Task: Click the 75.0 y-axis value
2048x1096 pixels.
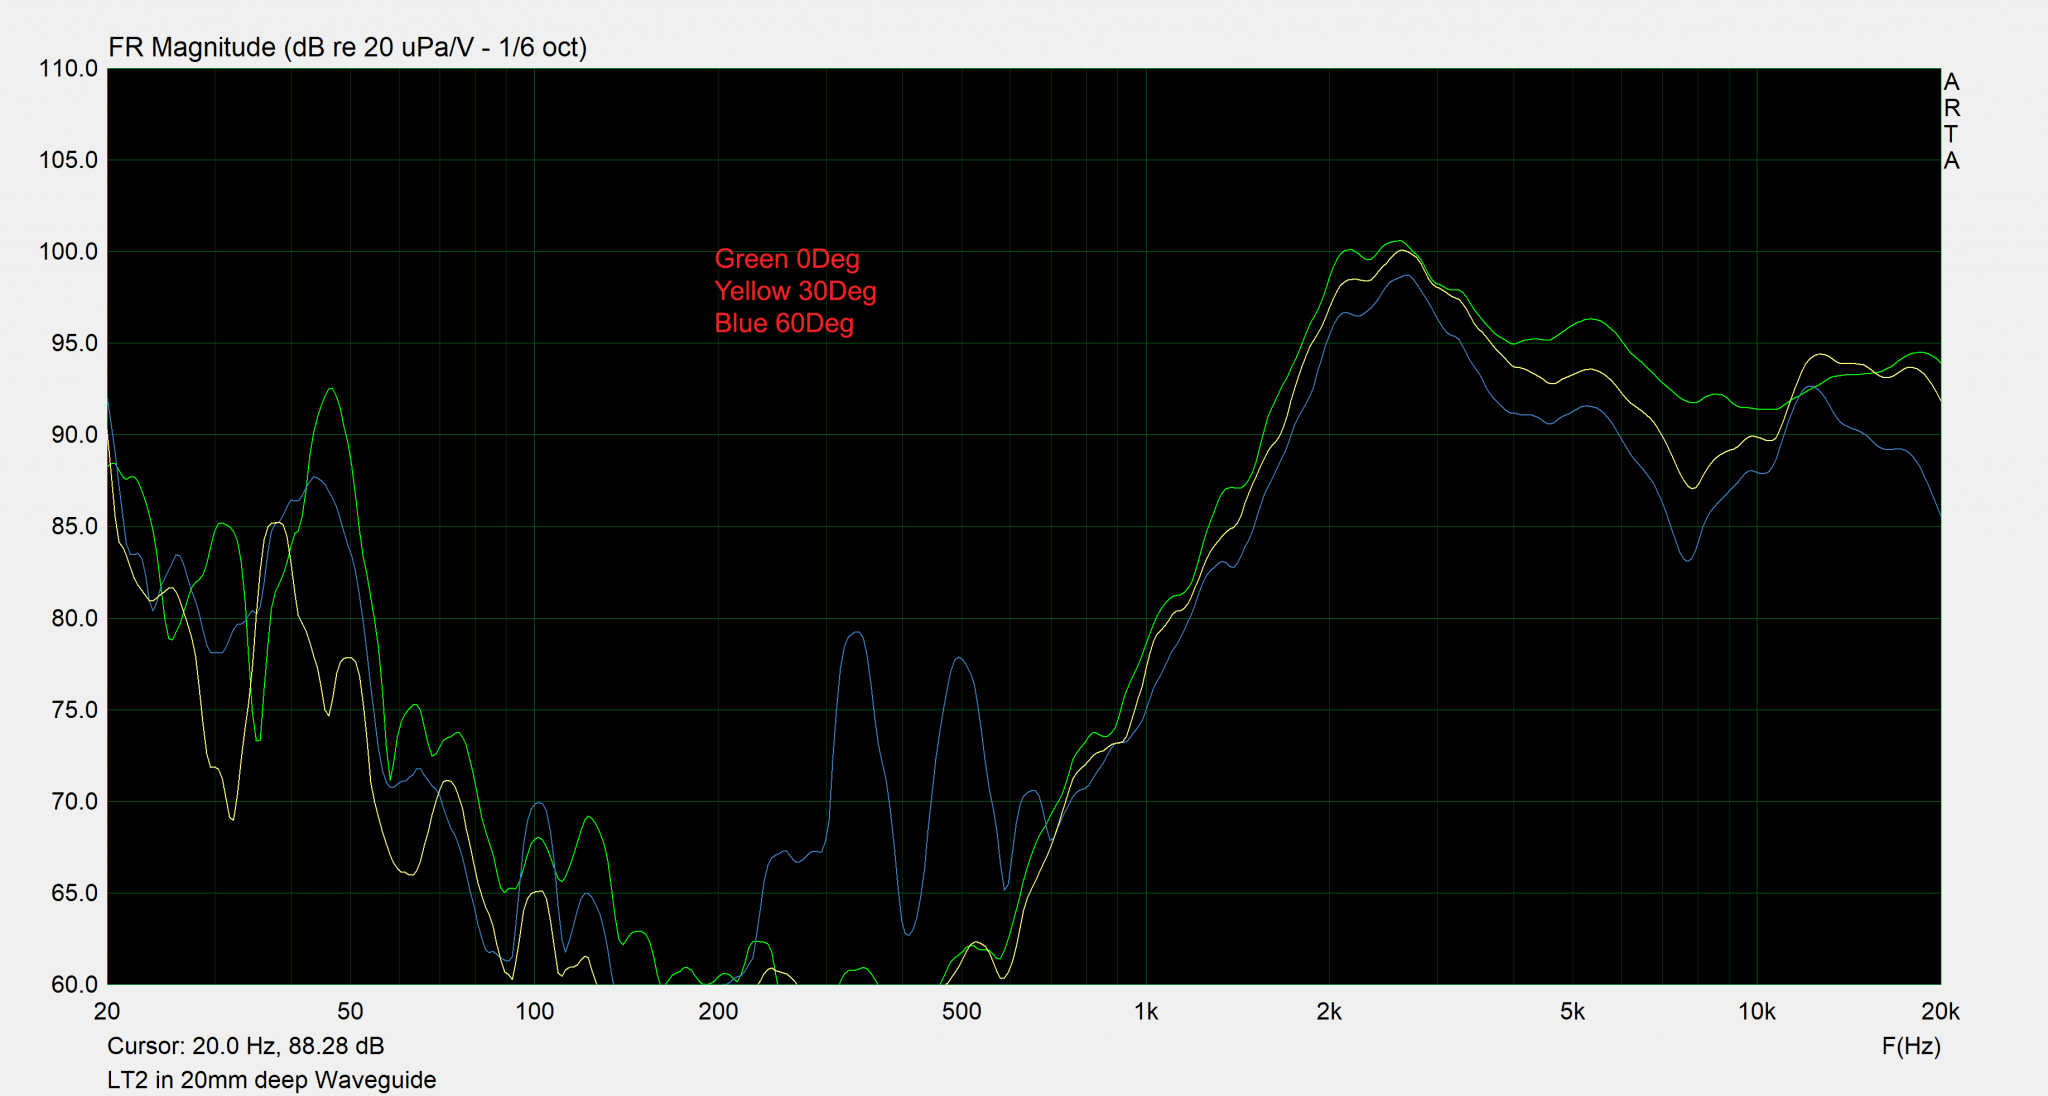Action: [74, 710]
